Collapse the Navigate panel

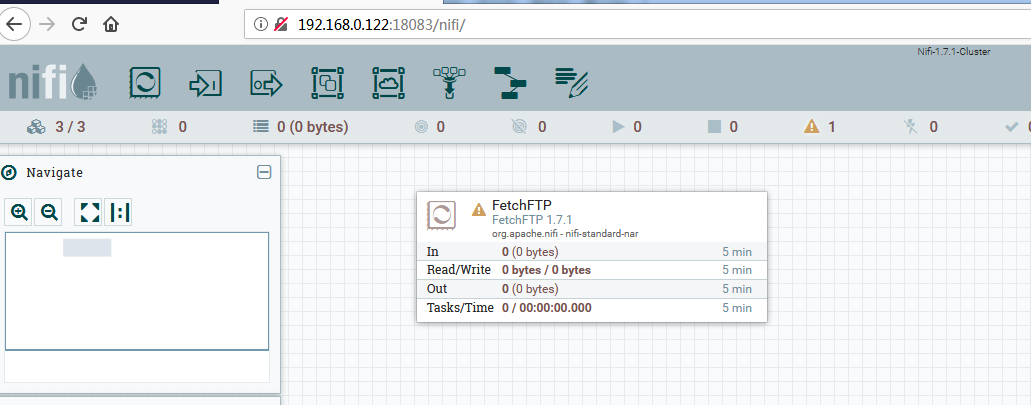(x=264, y=172)
